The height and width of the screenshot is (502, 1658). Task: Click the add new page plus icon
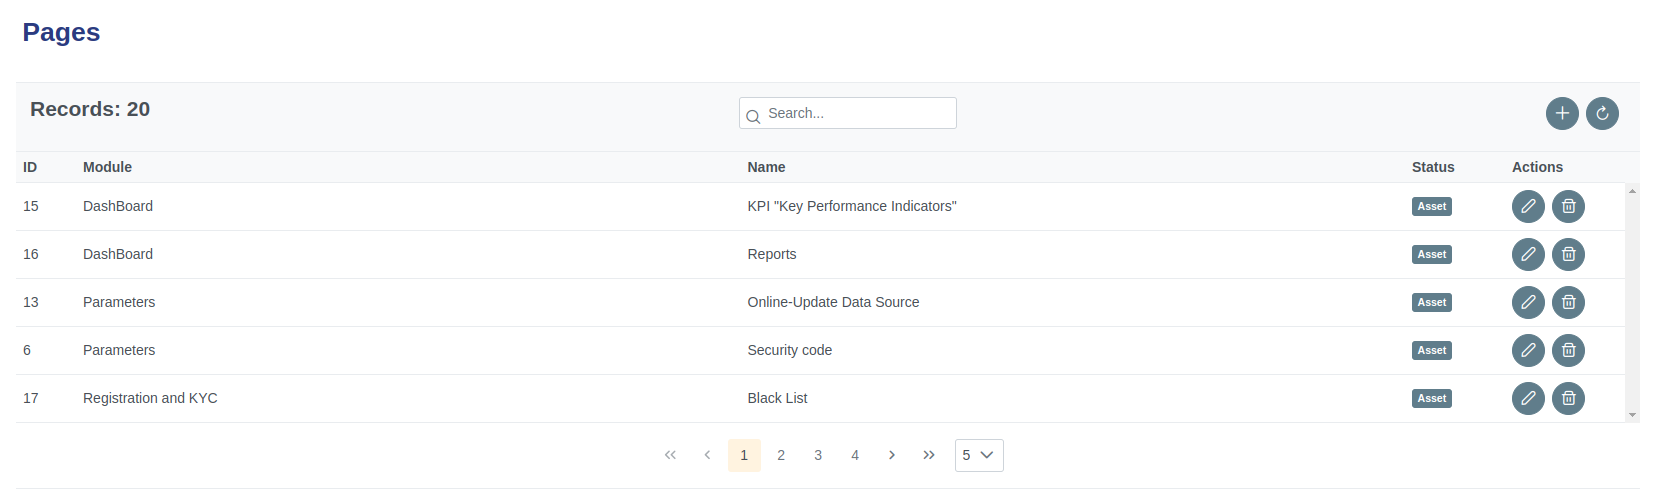tap(1562, 113)
